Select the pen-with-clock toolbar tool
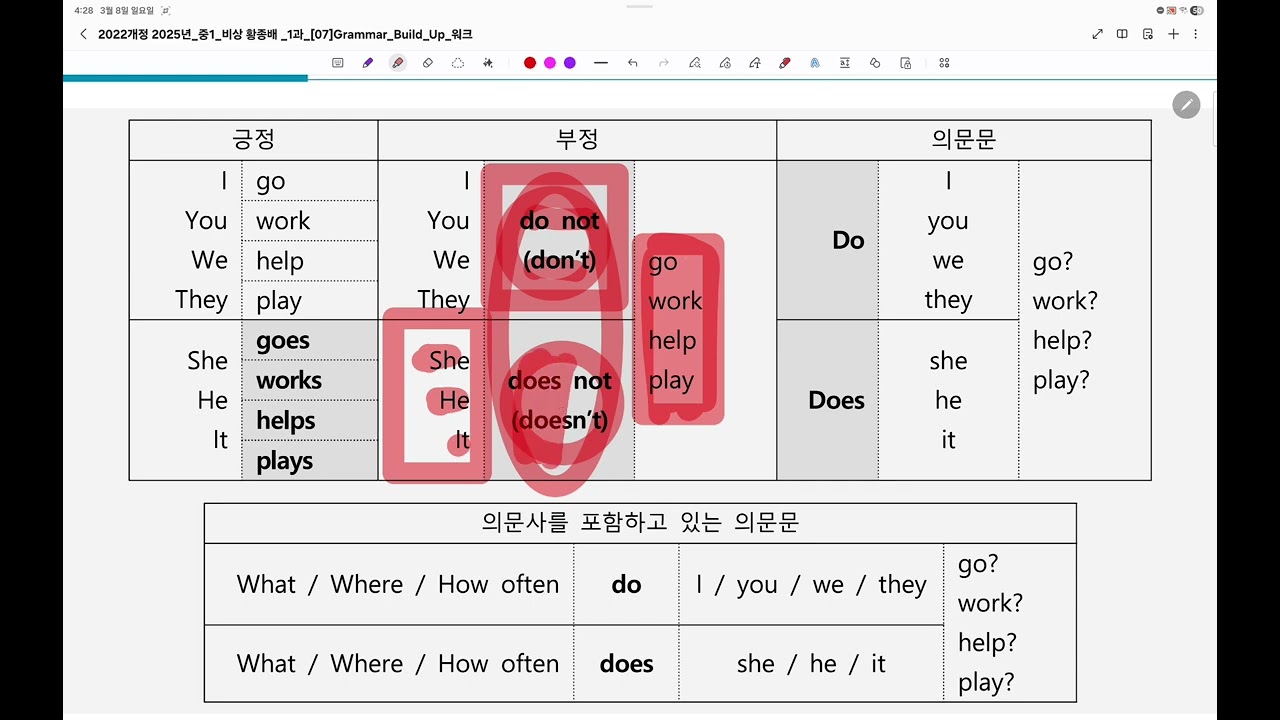 pyautogui.click(x=725, y=63)
